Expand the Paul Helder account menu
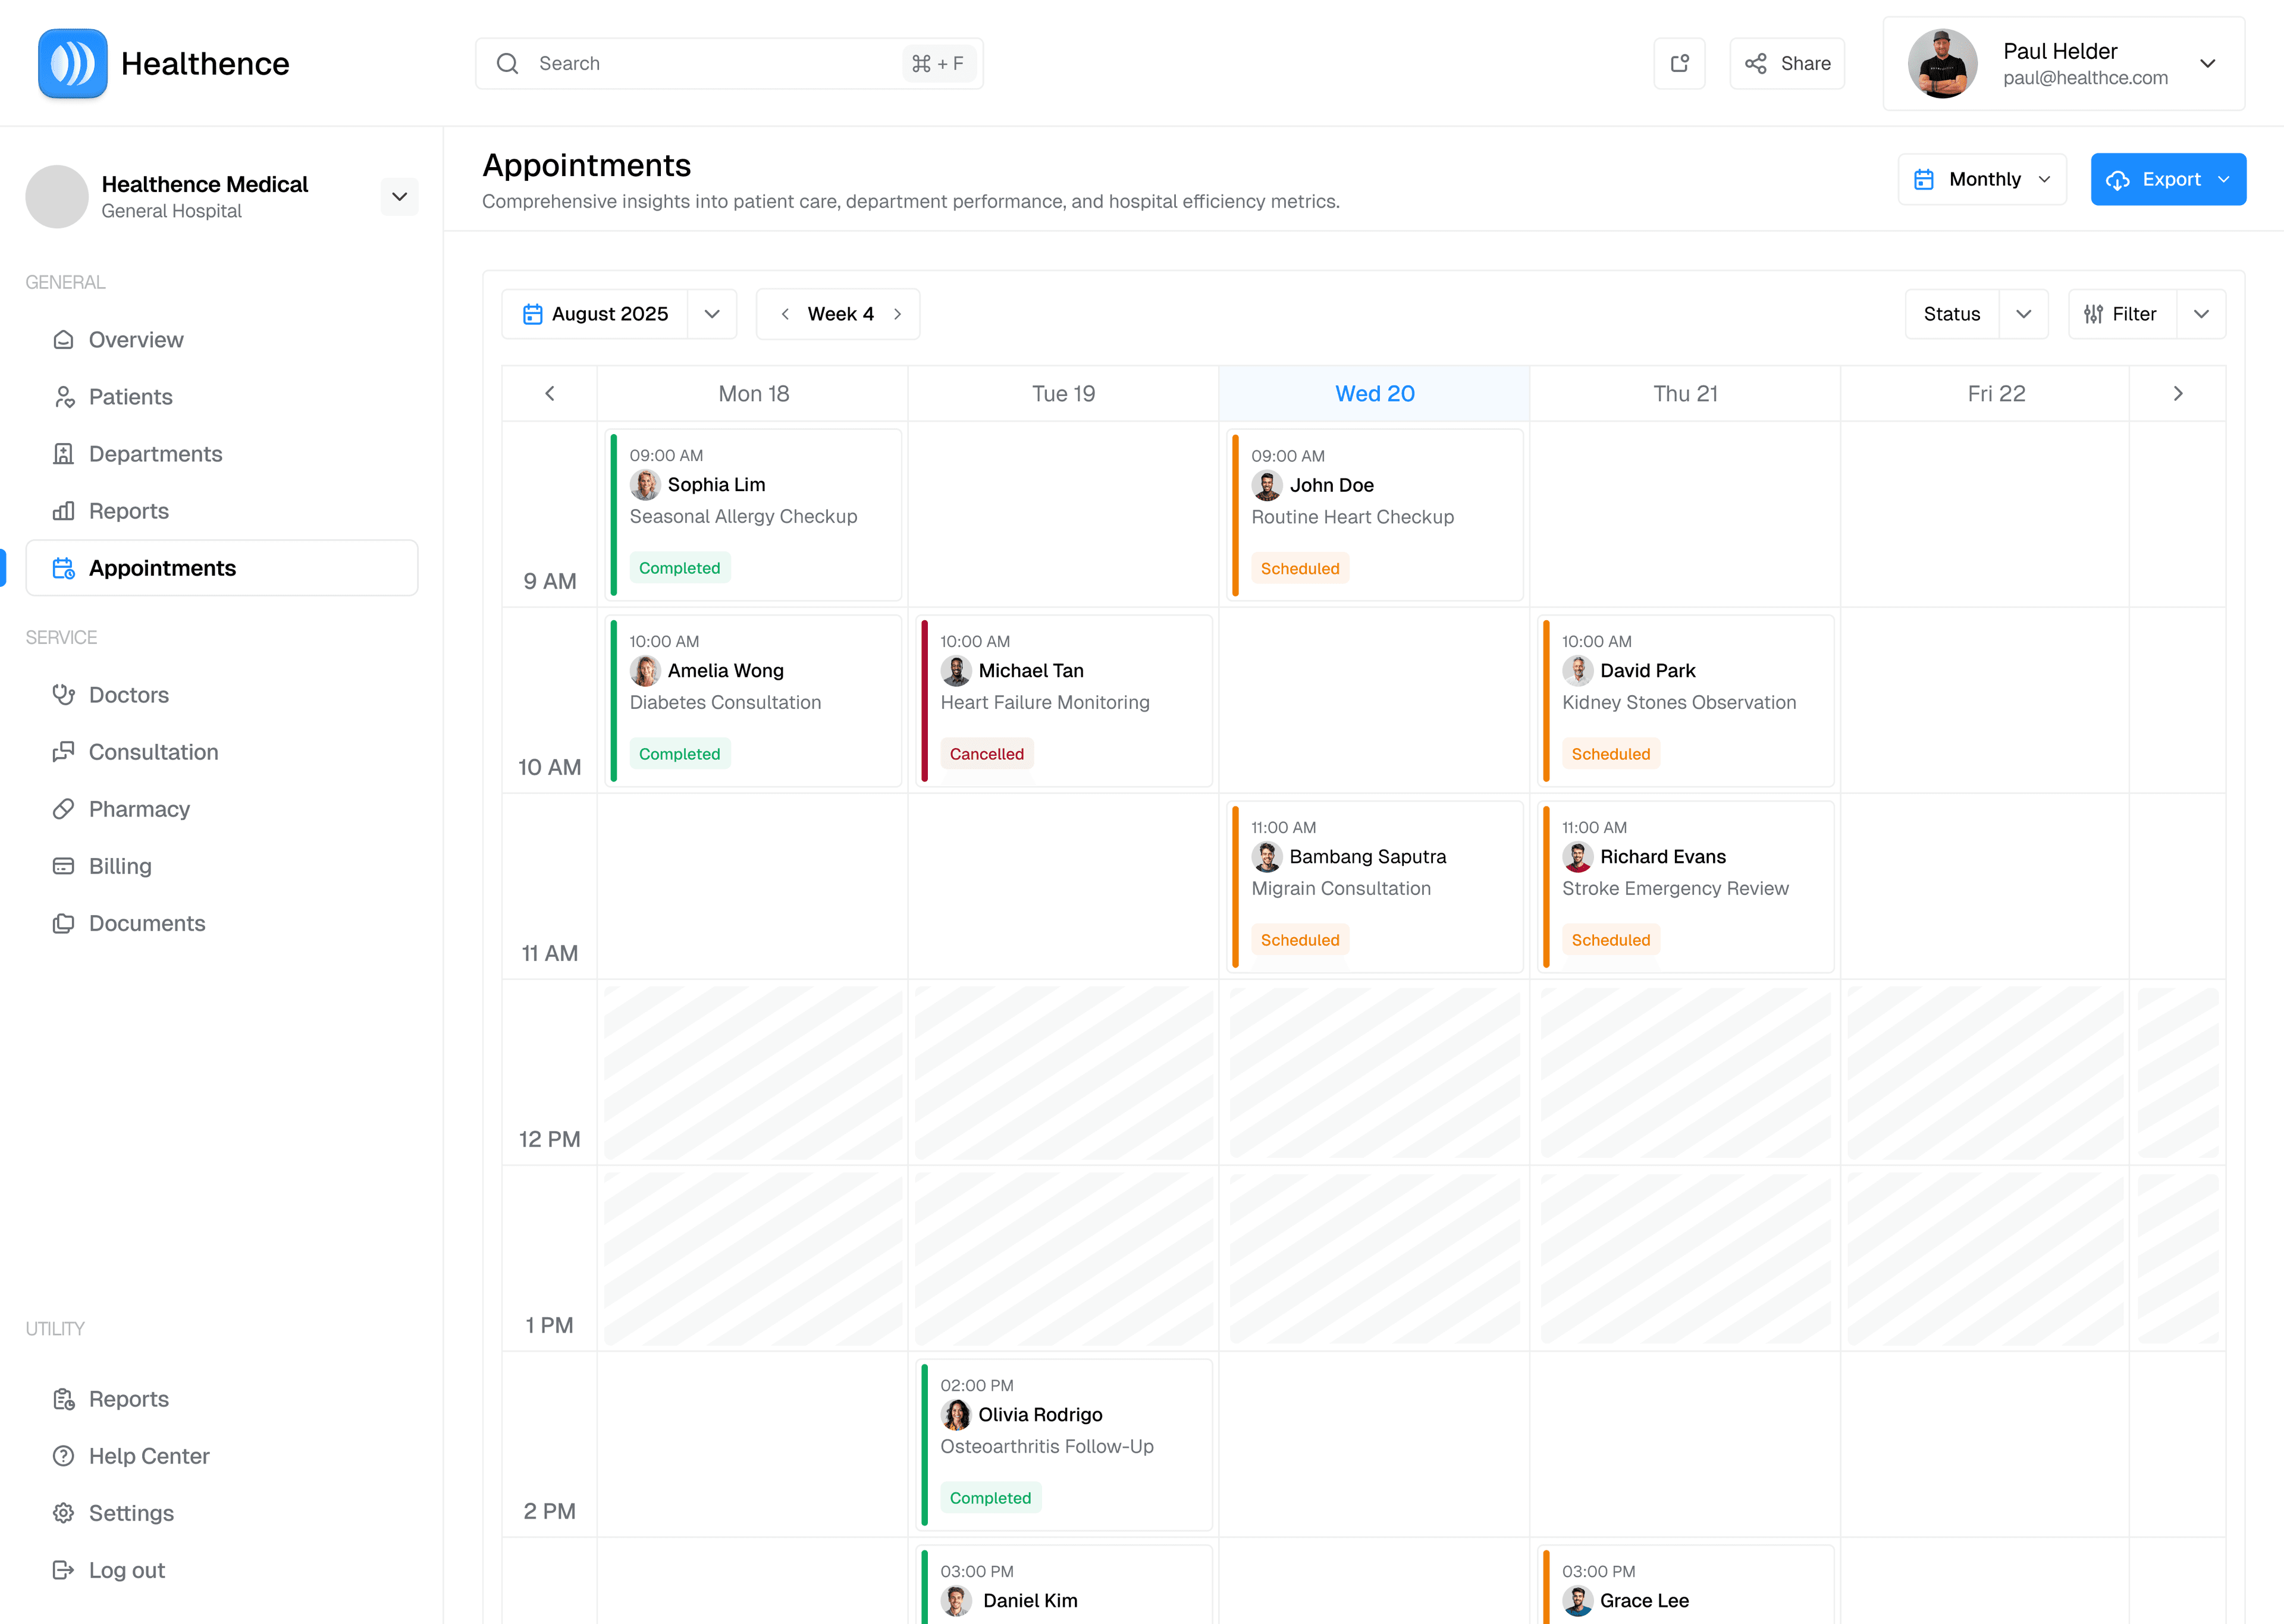The image size is (2284, 1624). [x=2208, y=63]
